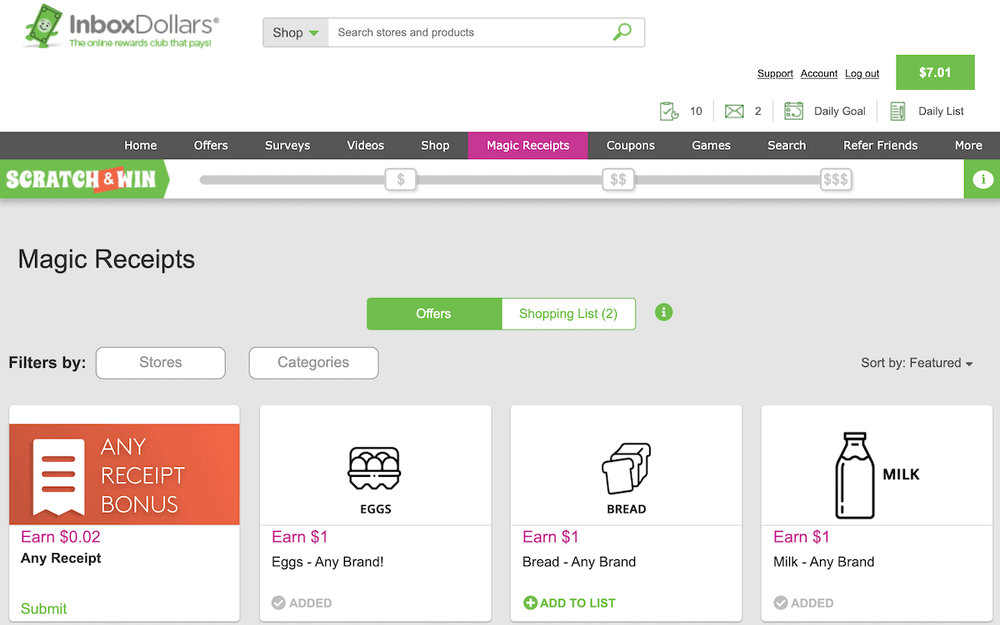Open the Sort by Featured dropdown

point(916,363)
